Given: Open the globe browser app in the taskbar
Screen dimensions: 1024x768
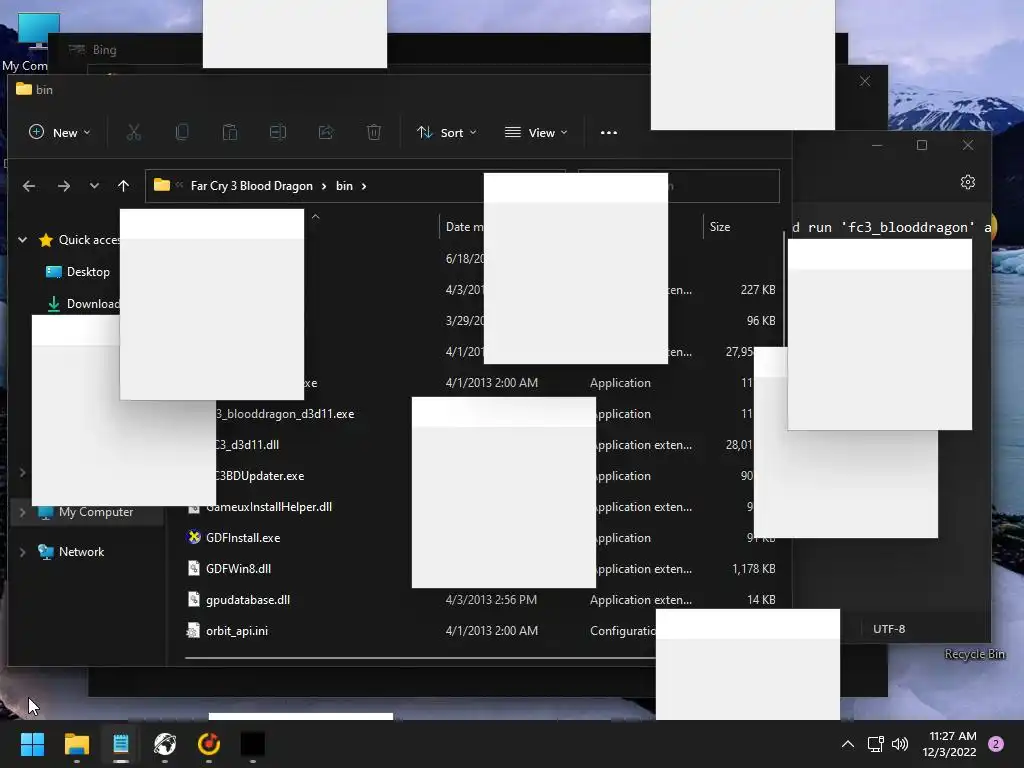Looking at the screenshot, I should click(165, 744).
